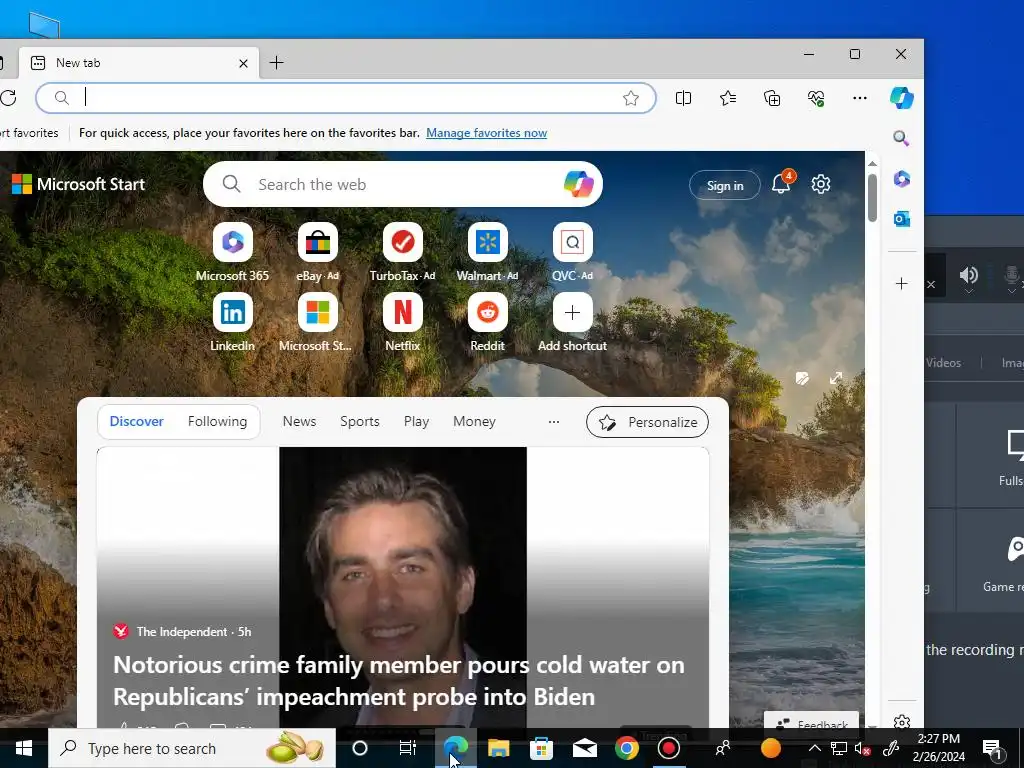Switch to the Discover feed tab
Image resolution: width=1024 pixels, height=768 pixels.
(136, 421)
